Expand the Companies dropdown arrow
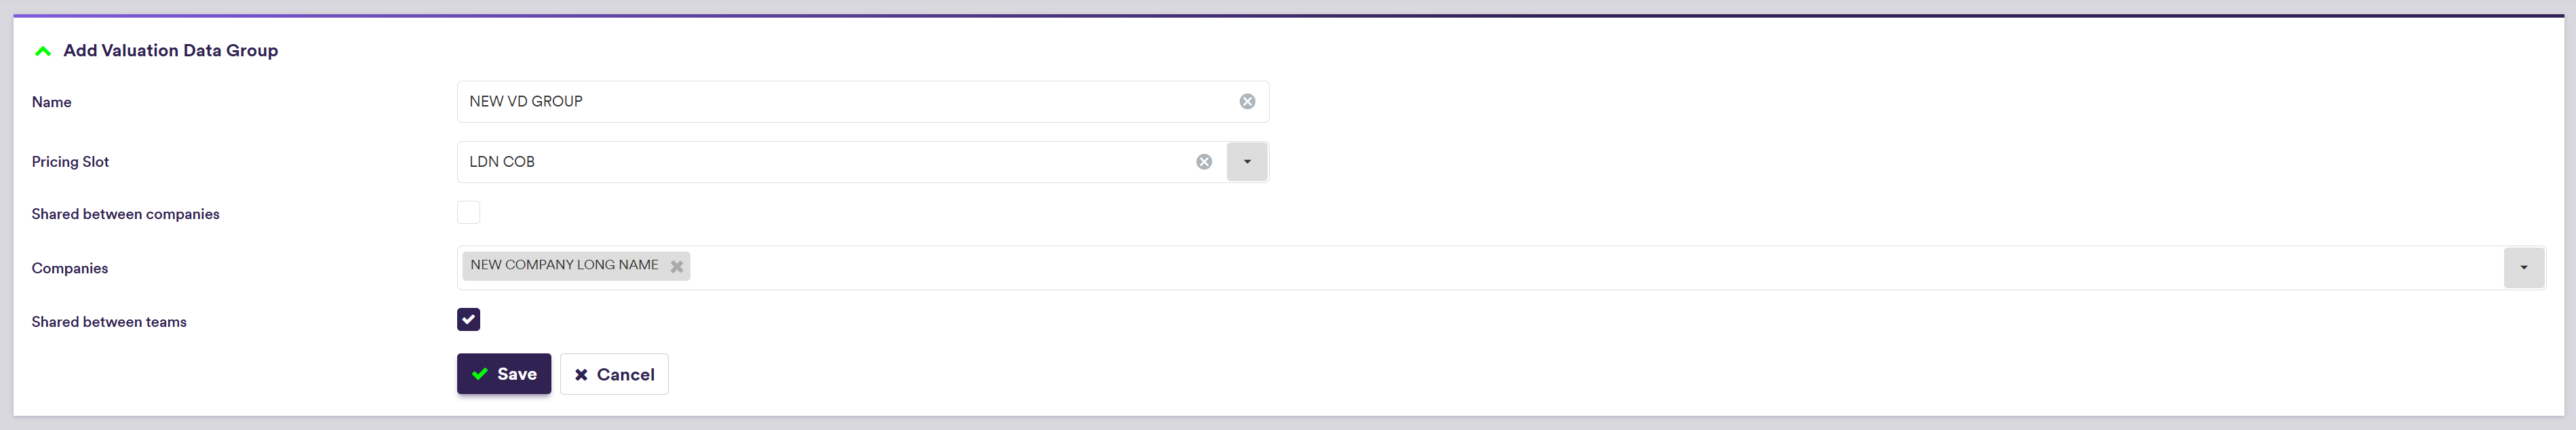This screenshot has width=2576, height=430. coord(2523,268)
